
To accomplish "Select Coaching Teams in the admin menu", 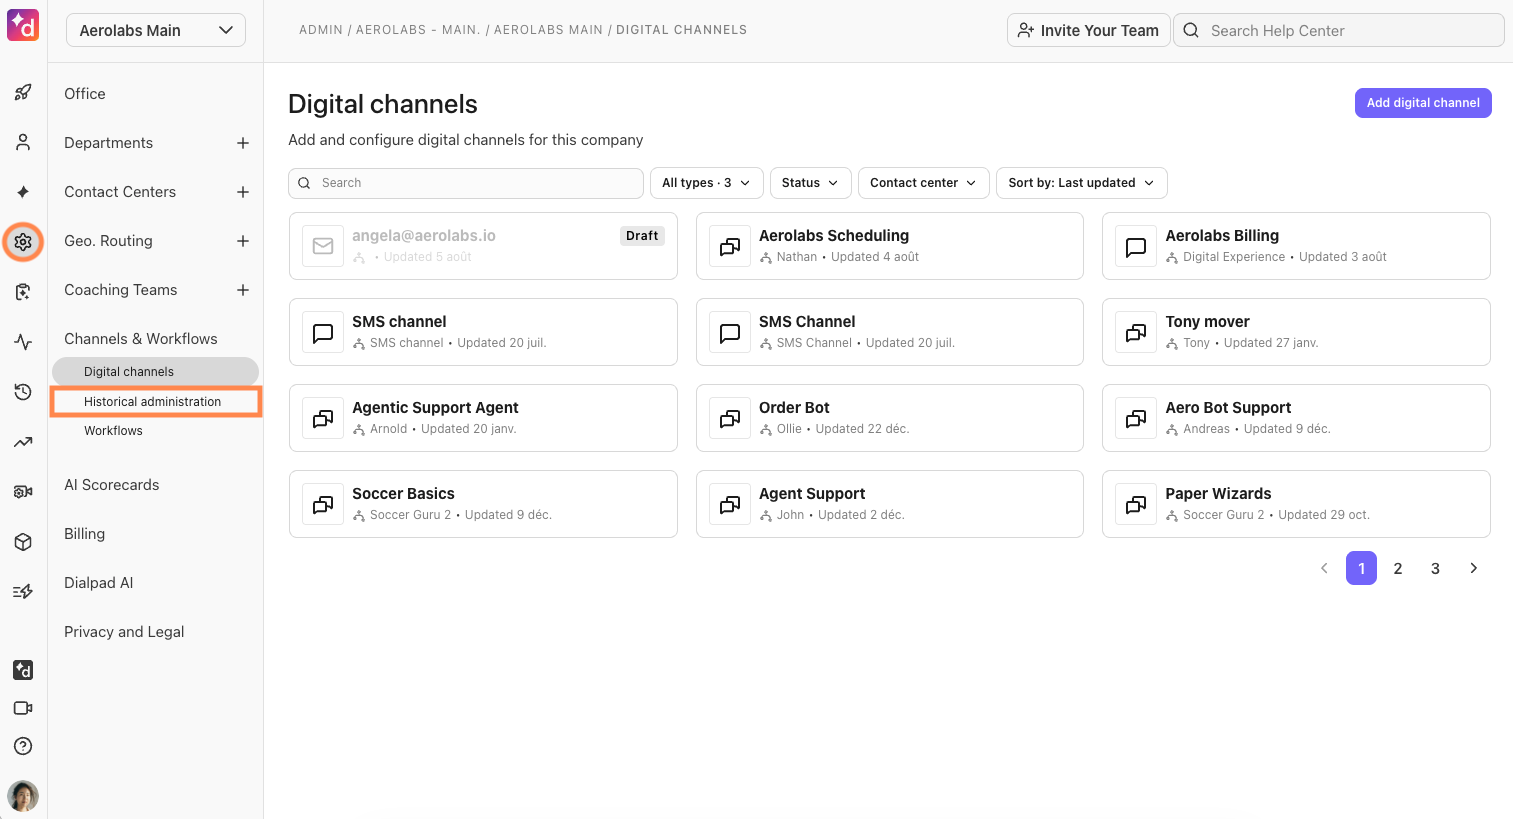I will pyautogui.click(x=121, y=290).
